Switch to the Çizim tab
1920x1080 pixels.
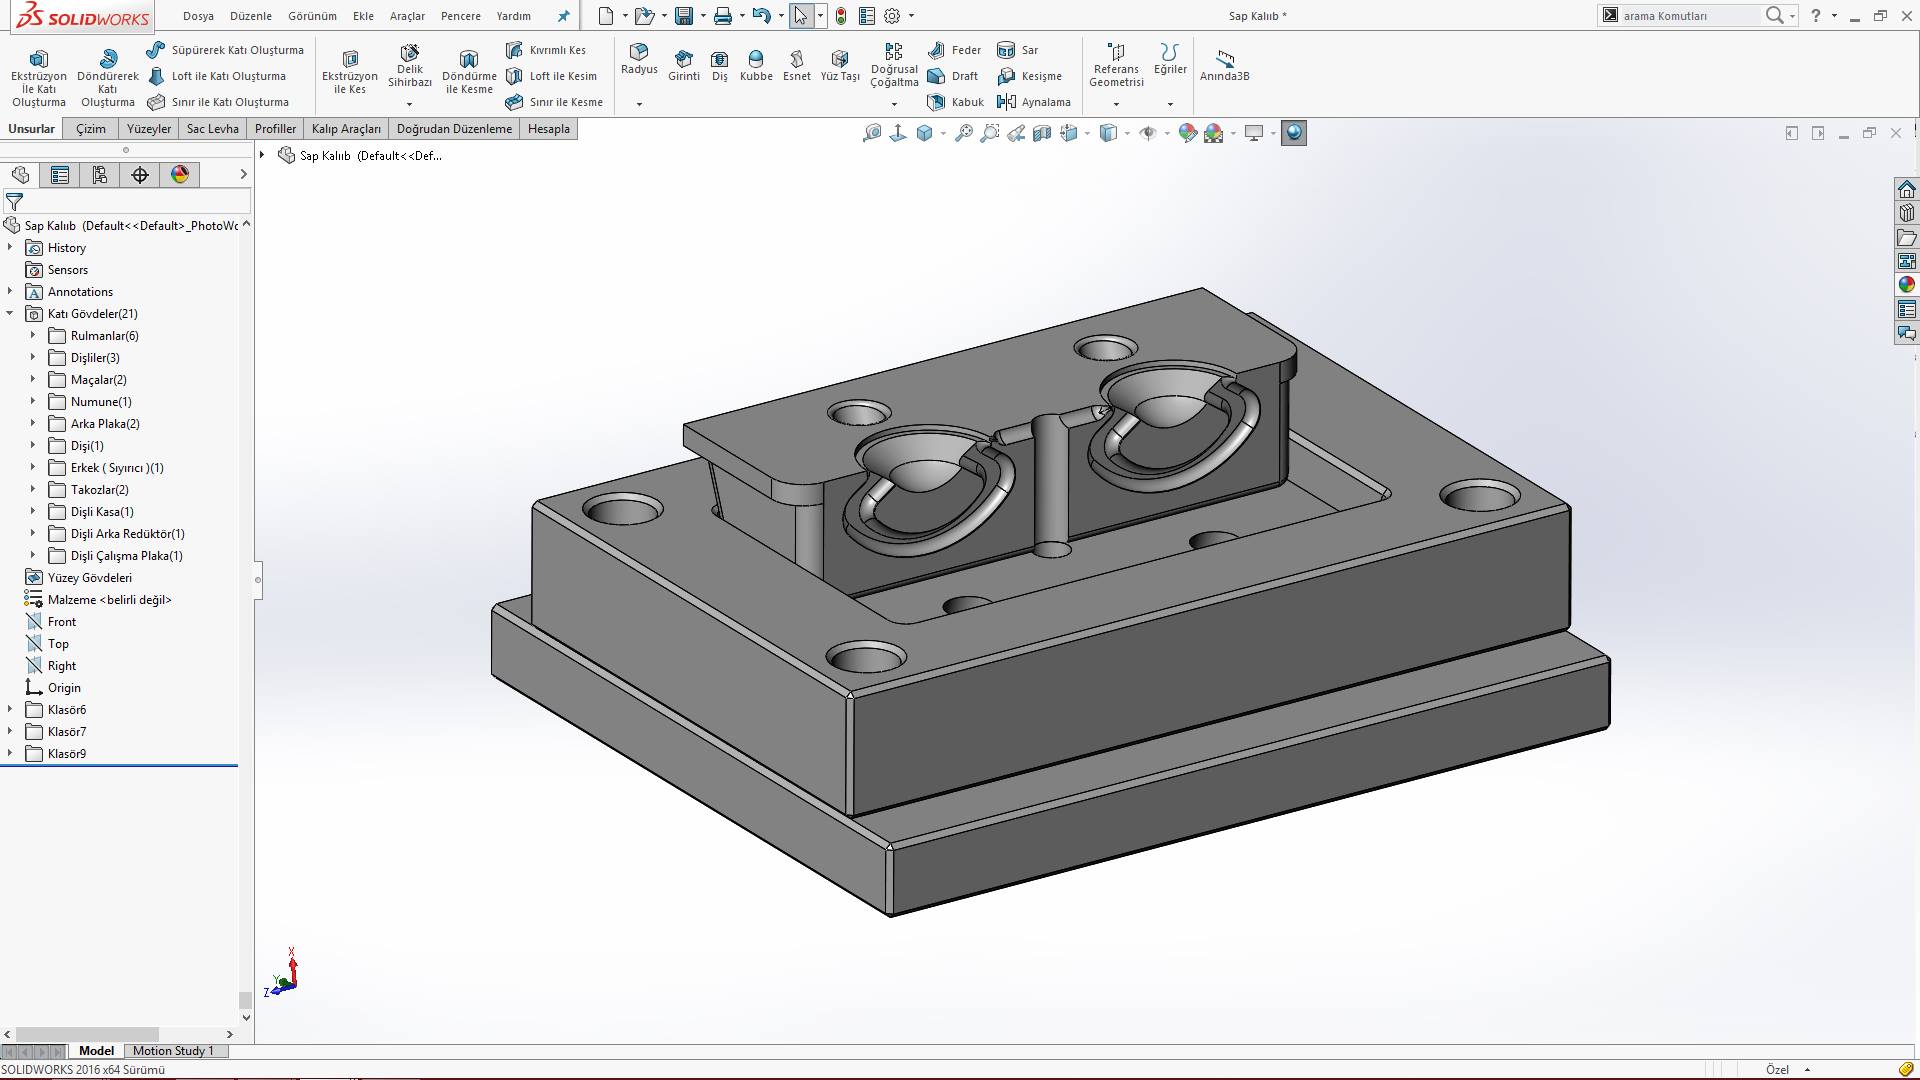click(x=91, y=129)
